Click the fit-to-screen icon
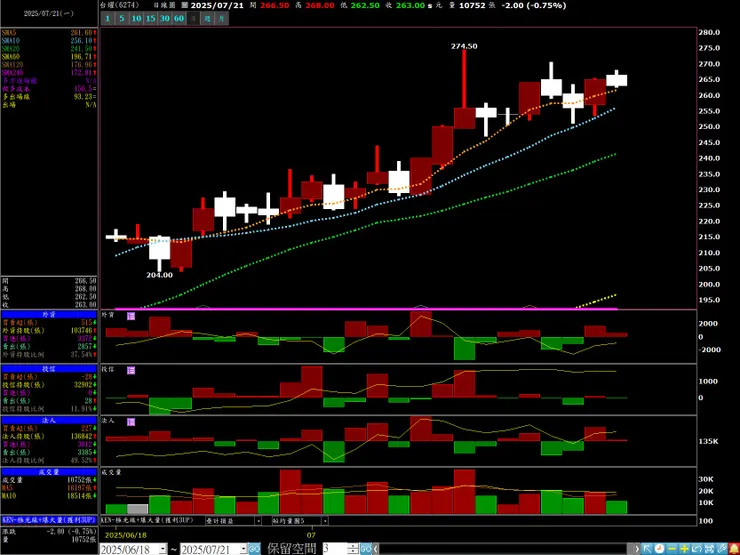The height and width of the screenshot is (555, 740). [x=709, y=549]
